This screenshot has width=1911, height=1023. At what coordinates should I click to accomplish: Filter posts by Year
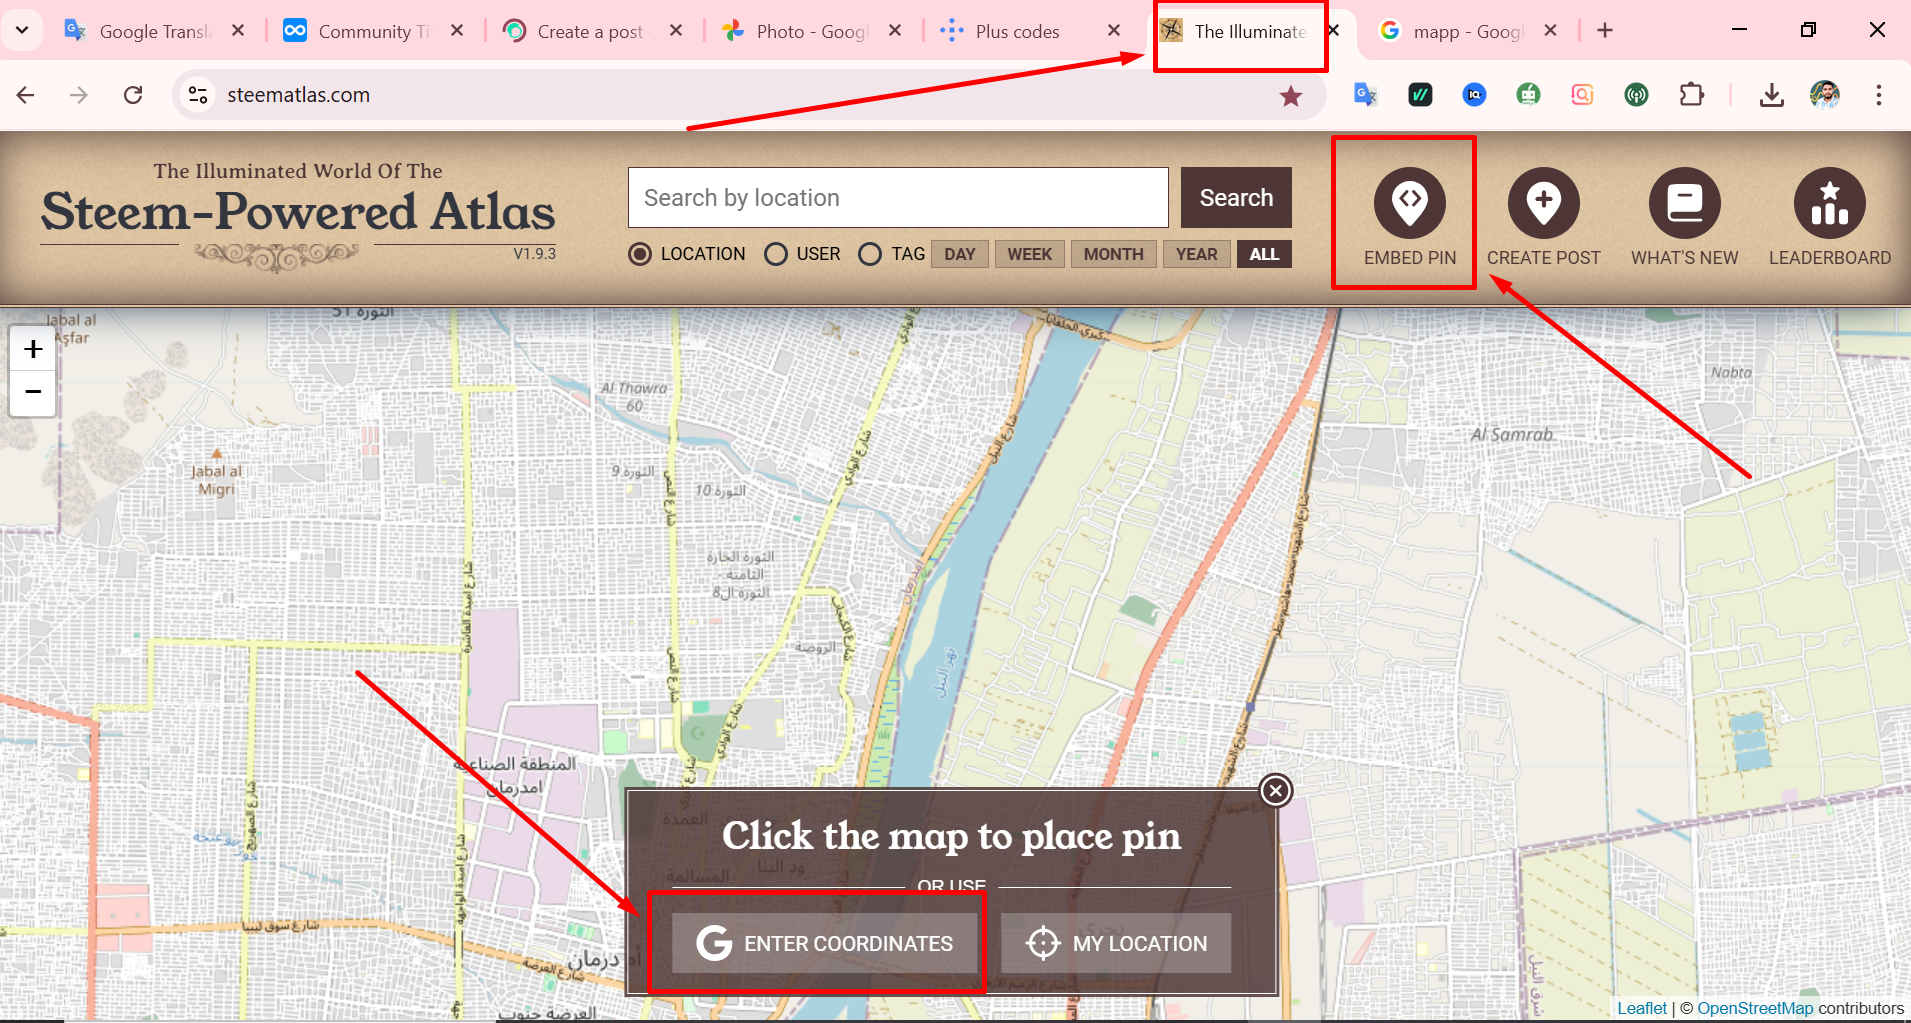click(x=1196, y=254)
